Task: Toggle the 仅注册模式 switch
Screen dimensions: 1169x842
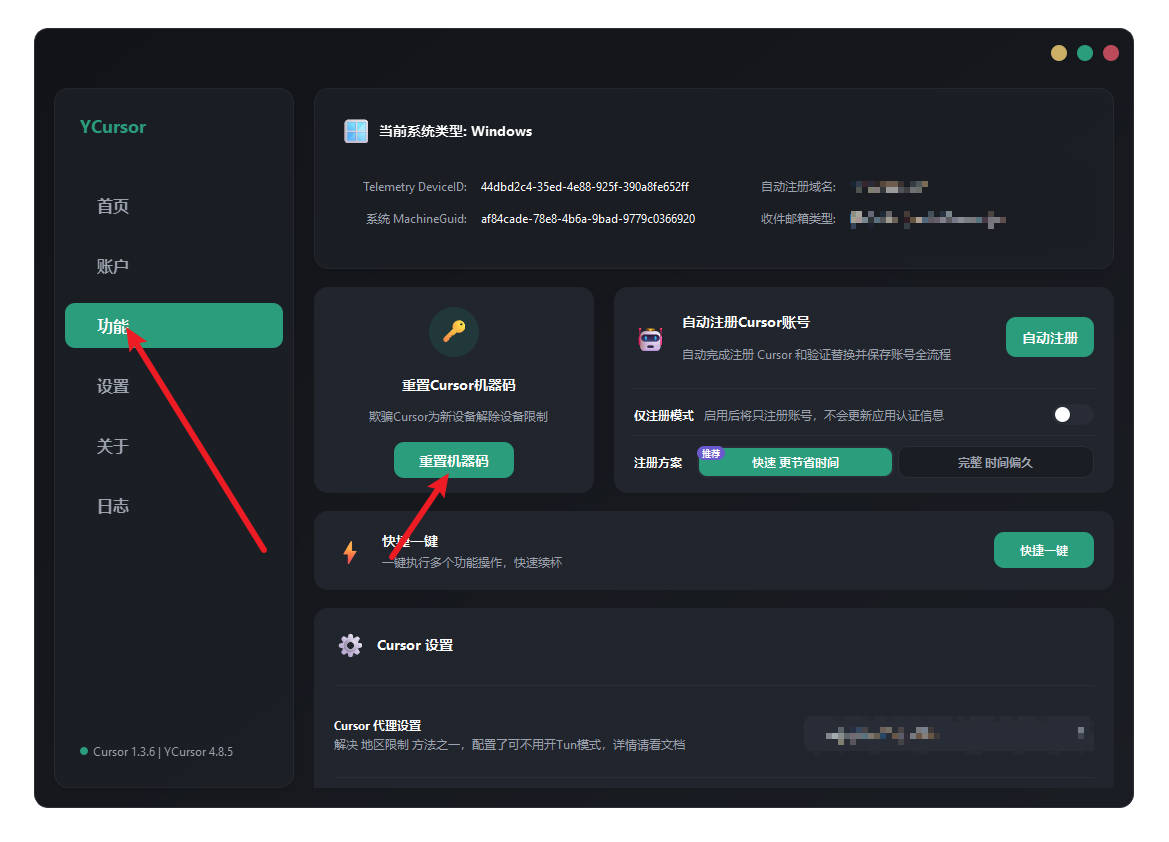Action: pyautogui.click(x=1072, y=414)
